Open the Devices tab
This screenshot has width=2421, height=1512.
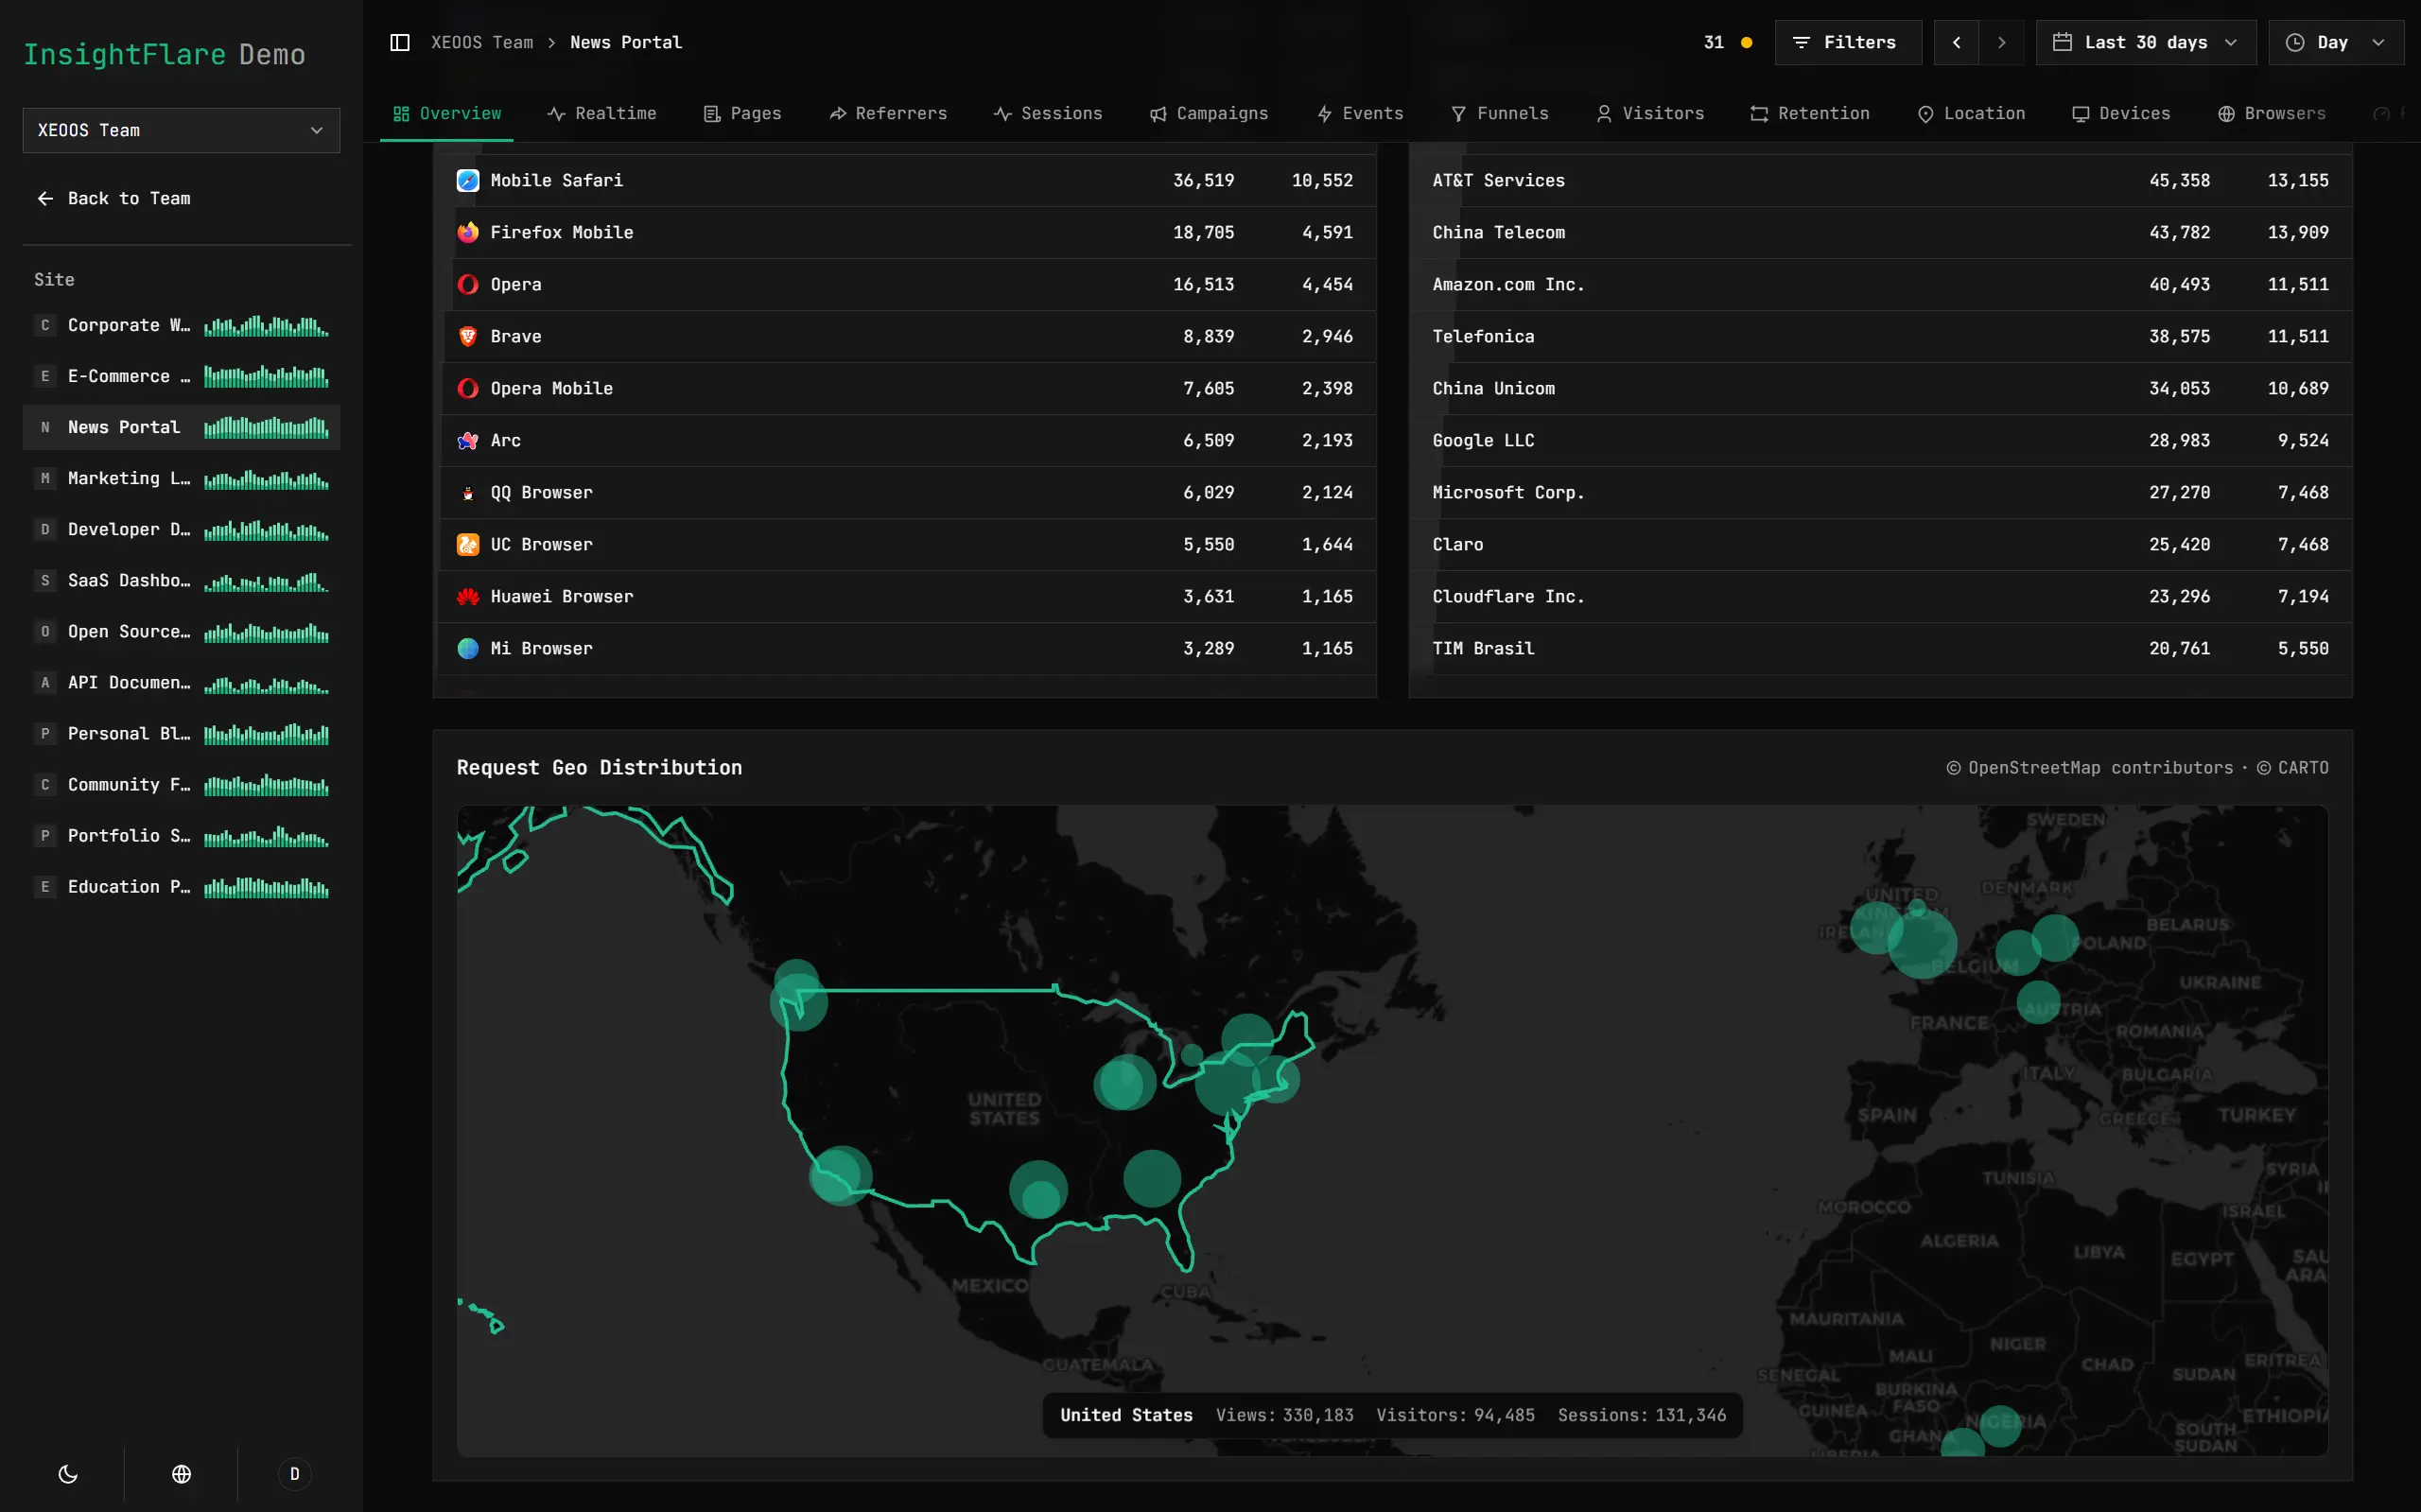[x=2121, y=113]
